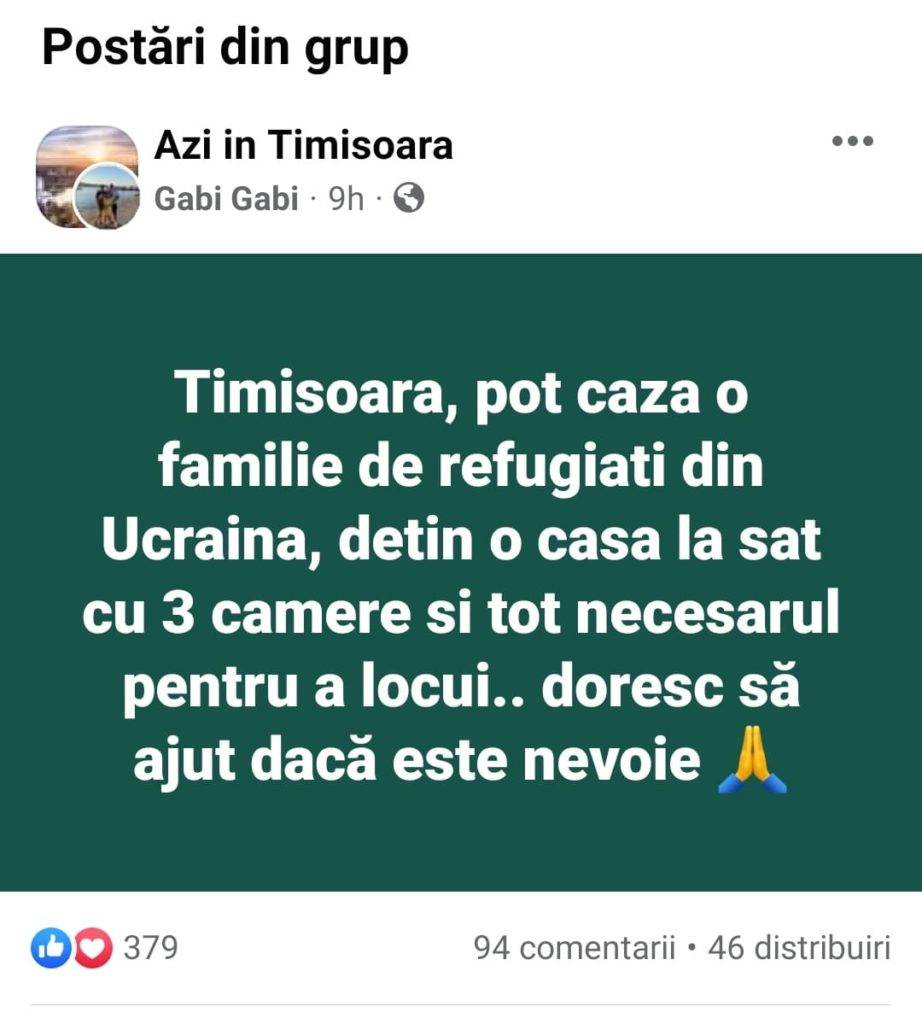The height and width of the screenshot is (1024, 922).
Task: Open the three-dot post options menu
Action: pos(852,140)
